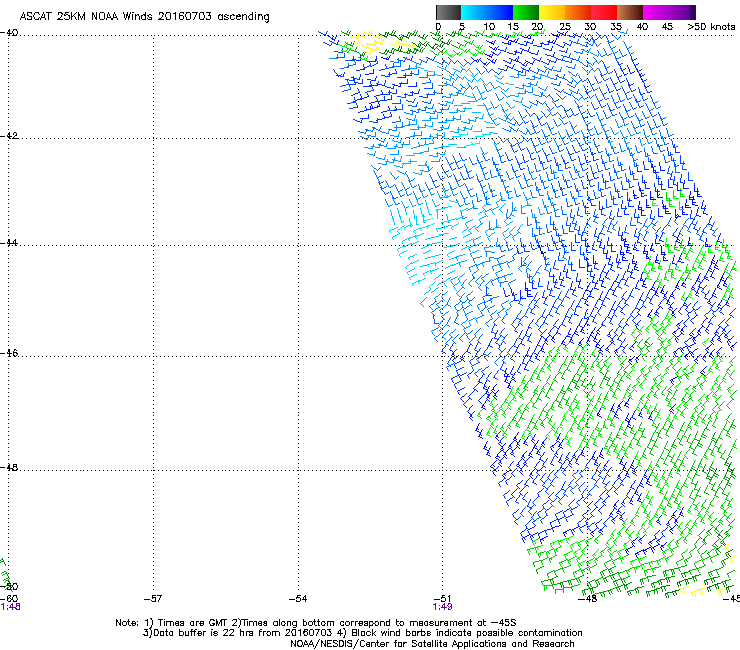Image resolution: width=740 pixels, height=650 pixels.
Task: Click the '>50 knots' legend label
Action: tap(711, 27)
